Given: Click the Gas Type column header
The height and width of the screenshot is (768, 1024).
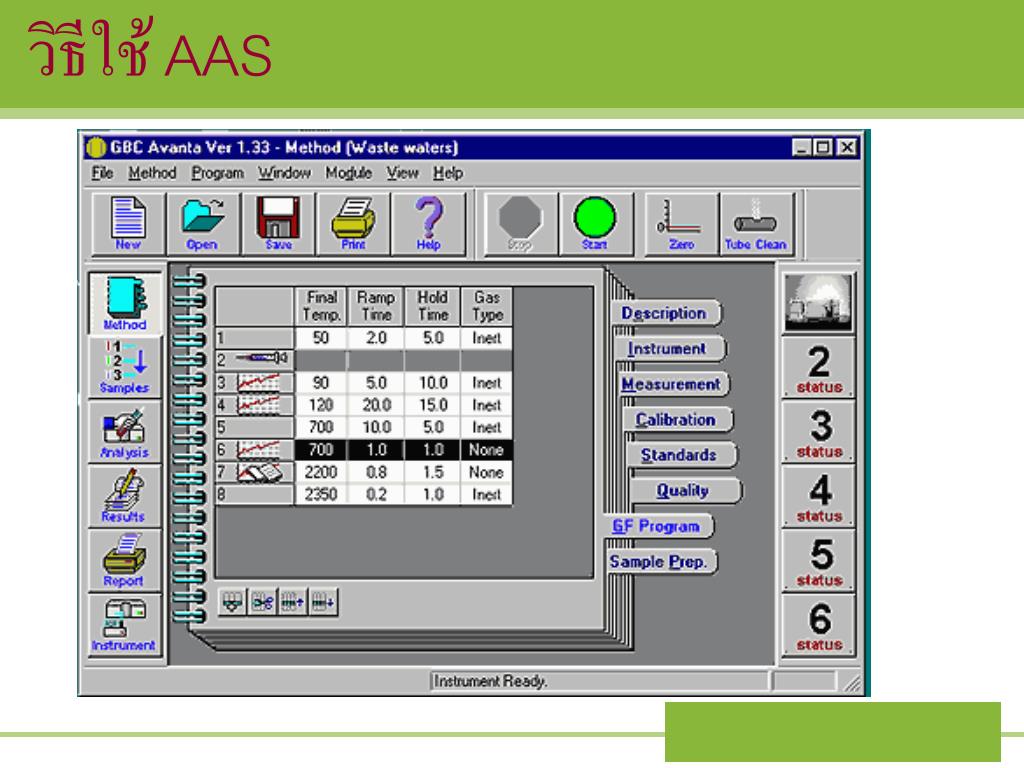Looking at the screenshot, I should coord(487,306).
